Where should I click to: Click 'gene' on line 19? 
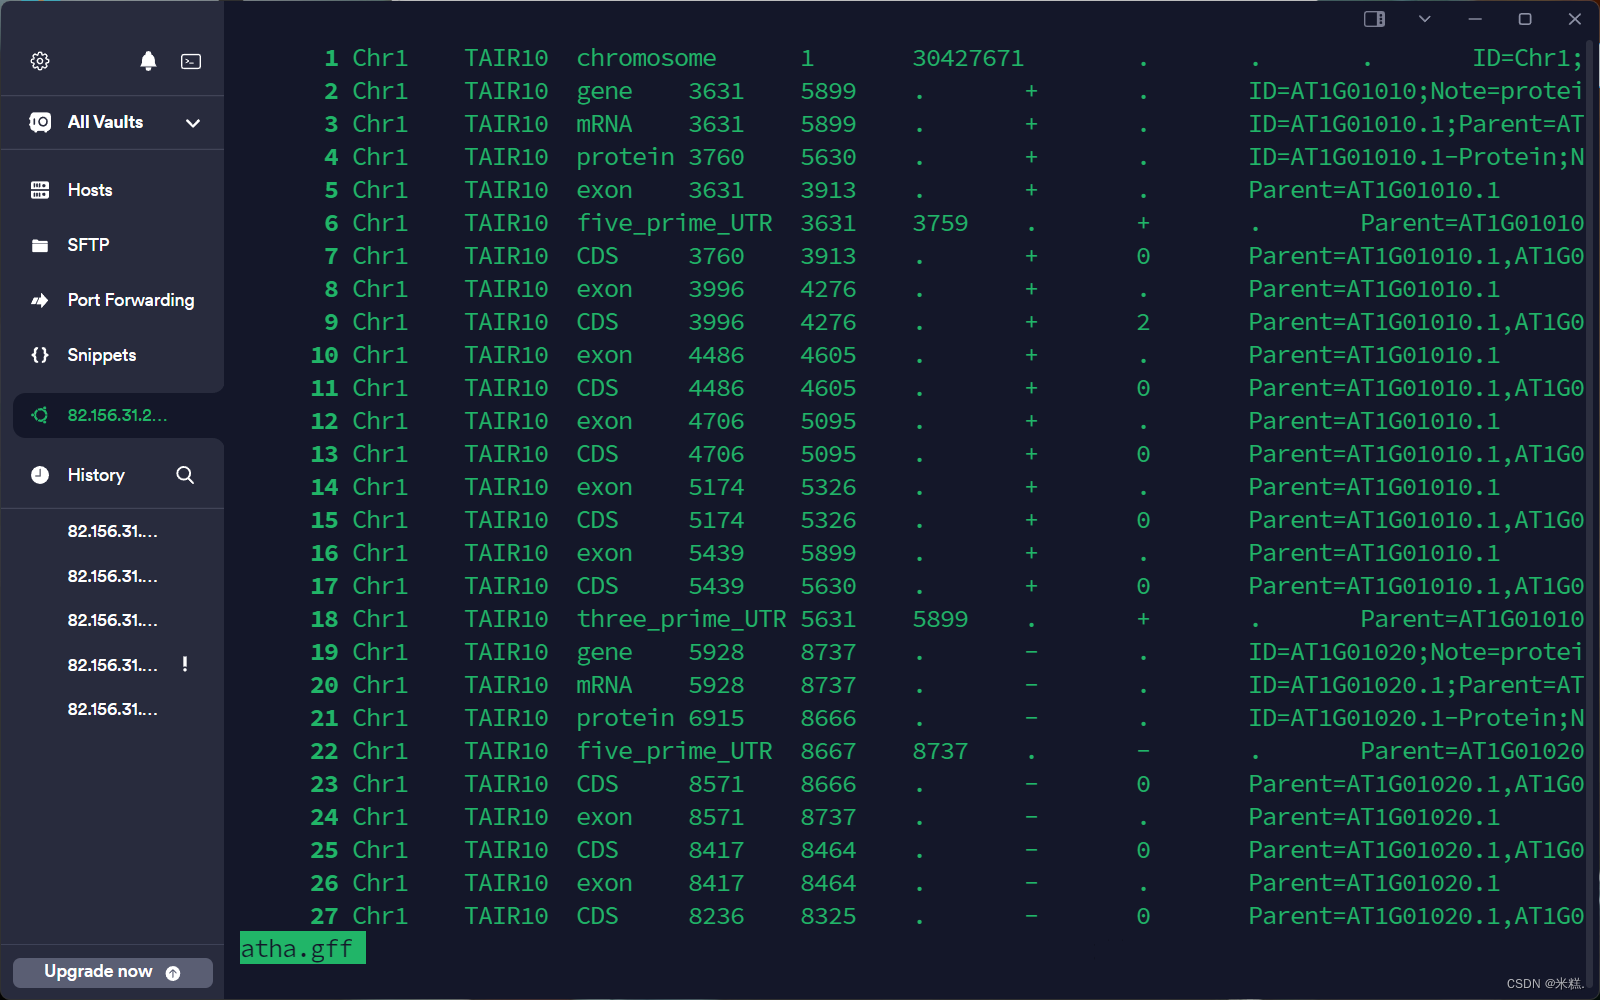point(604,652)
